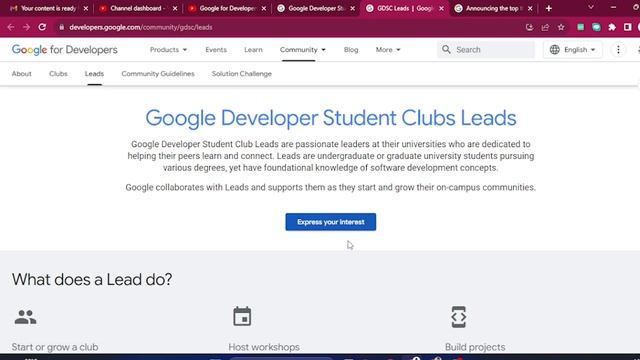640x360 pixels.
Task: Share this page via the share icon
Action: point(545,27)
